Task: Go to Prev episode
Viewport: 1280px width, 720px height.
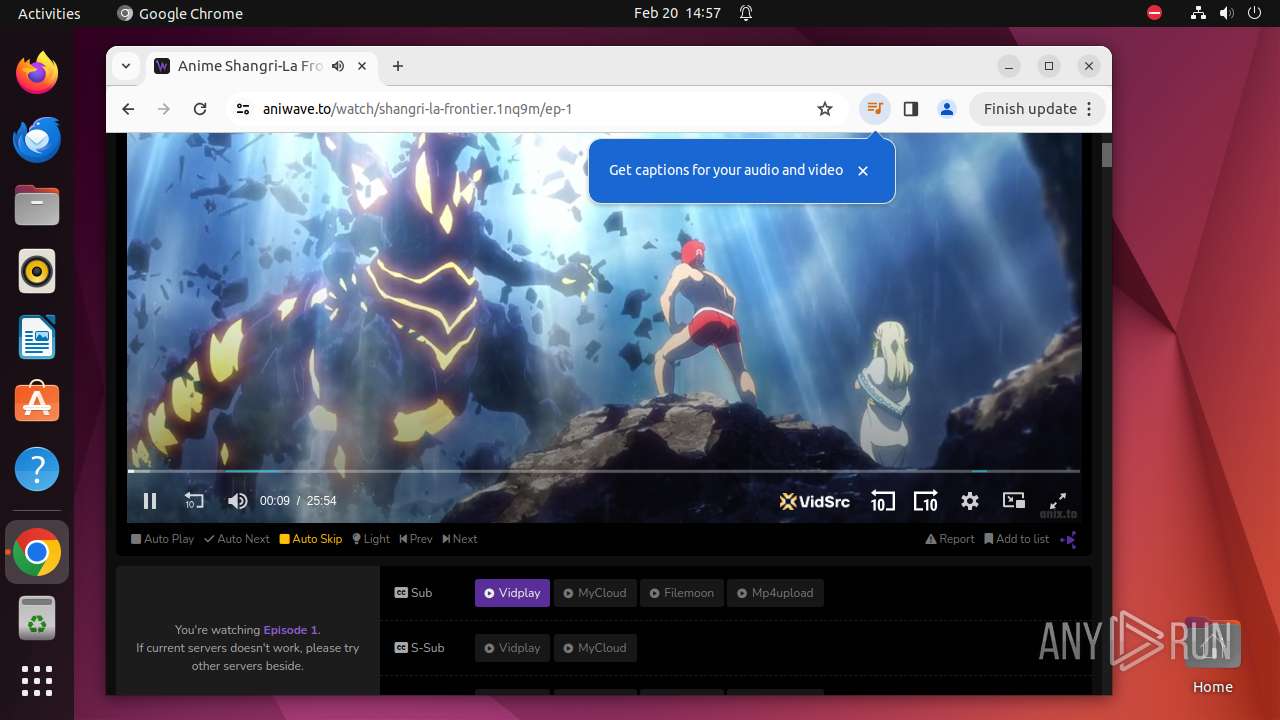Action: [416, 539]
